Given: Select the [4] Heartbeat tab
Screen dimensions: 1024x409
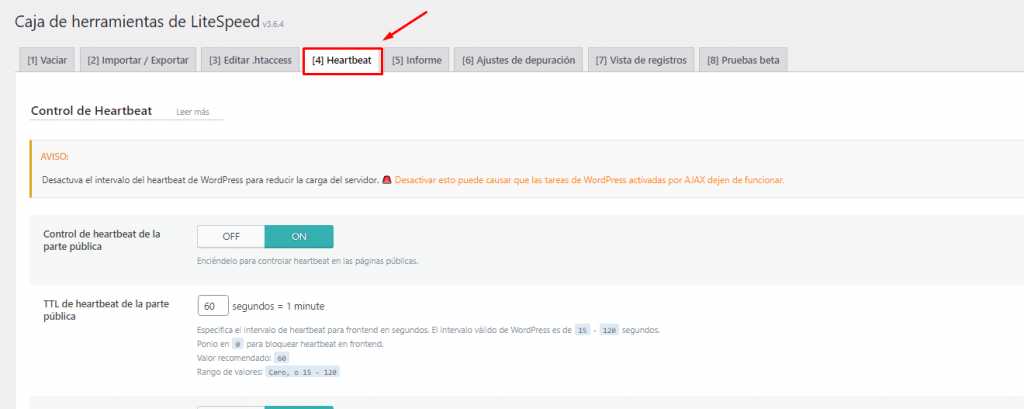Looking at the screenshot, I should [342, 60].
